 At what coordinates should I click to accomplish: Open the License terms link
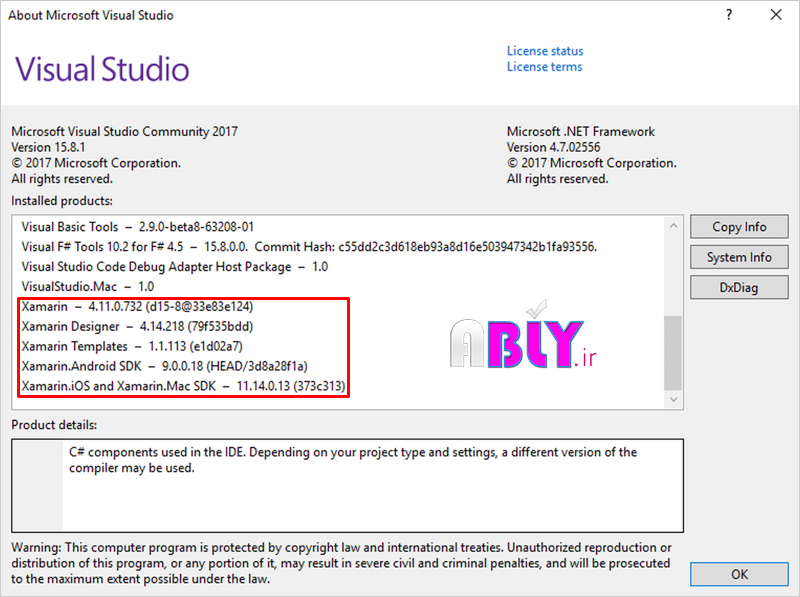[x=544, y=67]
